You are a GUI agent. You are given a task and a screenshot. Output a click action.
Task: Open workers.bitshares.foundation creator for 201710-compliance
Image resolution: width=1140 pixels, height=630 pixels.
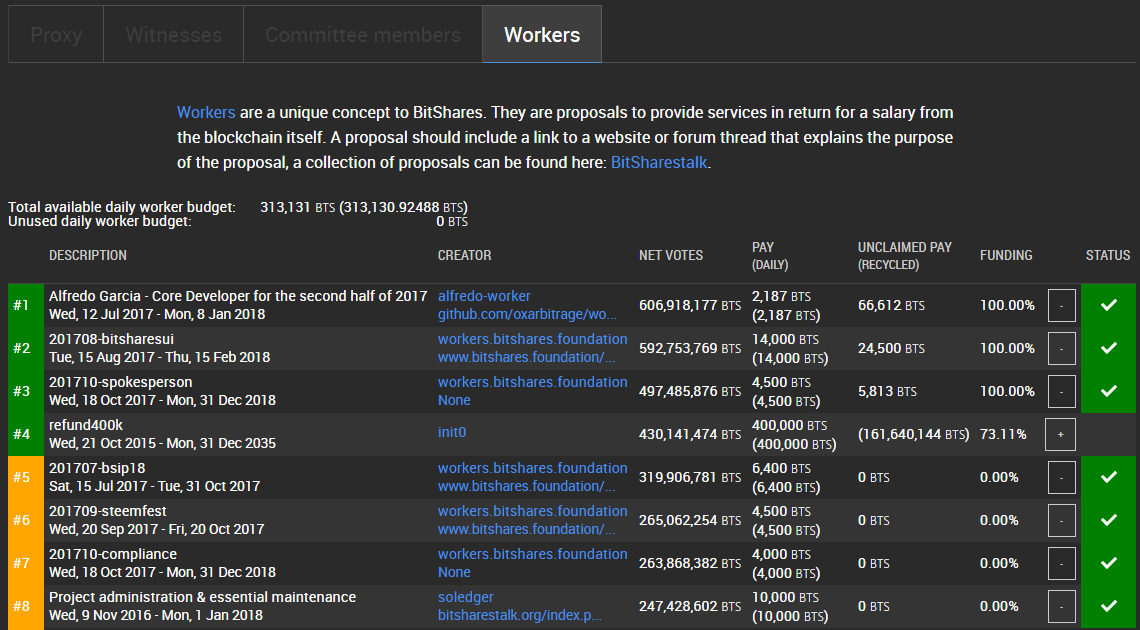click(532, 554)
